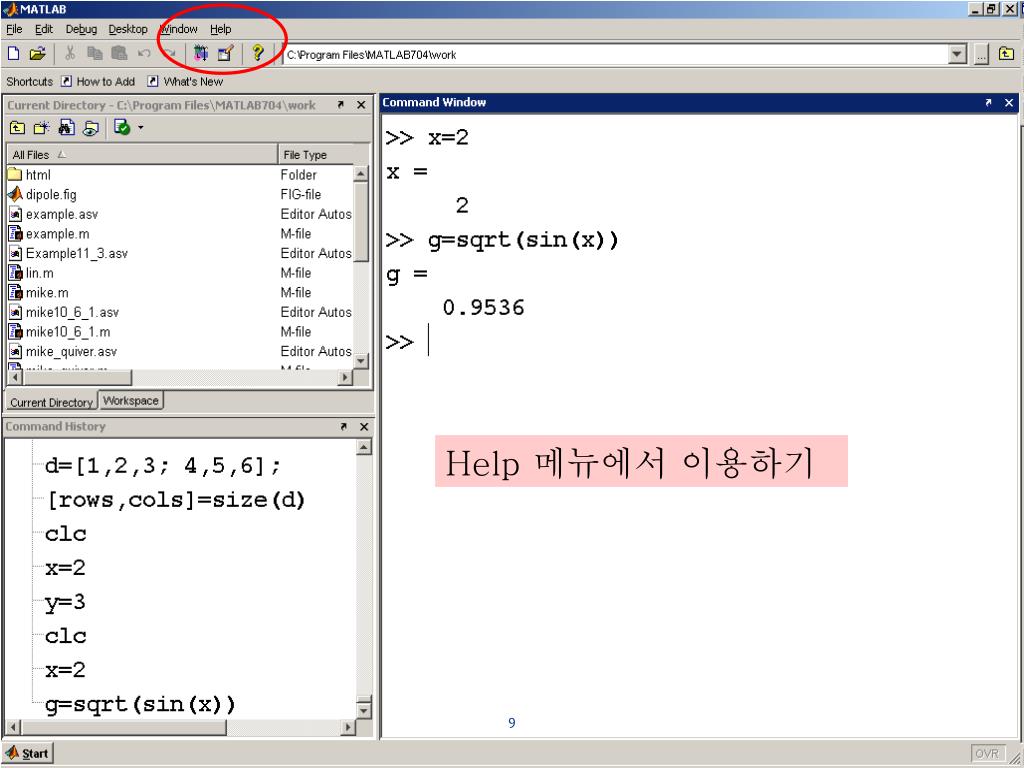Open the File menu
The height and width of the screenshot is (768, 1024).
[14, 29]
